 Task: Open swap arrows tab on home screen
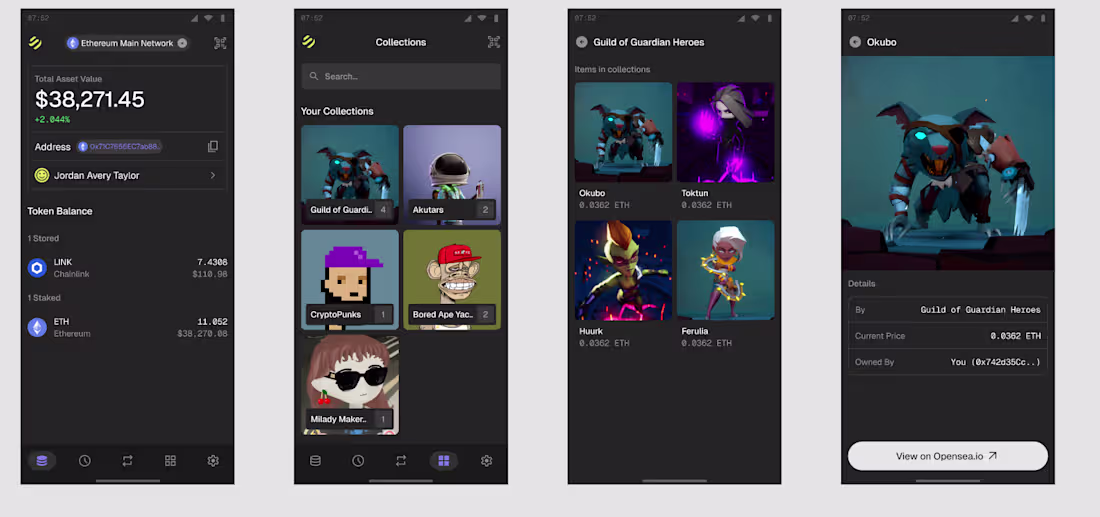(x=127, y=461)
